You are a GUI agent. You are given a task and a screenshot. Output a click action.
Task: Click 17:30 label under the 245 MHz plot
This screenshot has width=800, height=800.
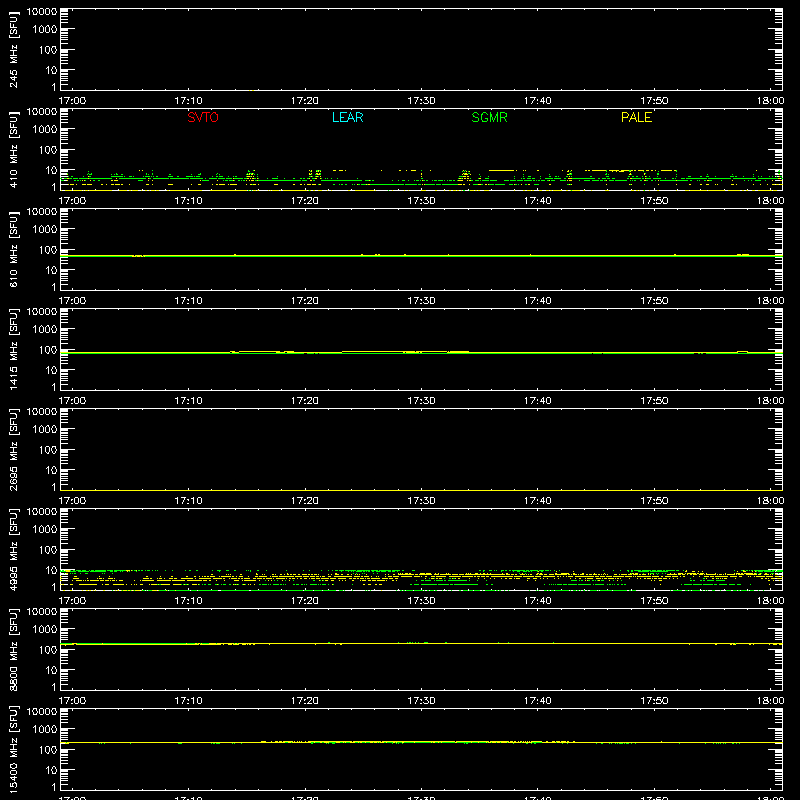421,101
